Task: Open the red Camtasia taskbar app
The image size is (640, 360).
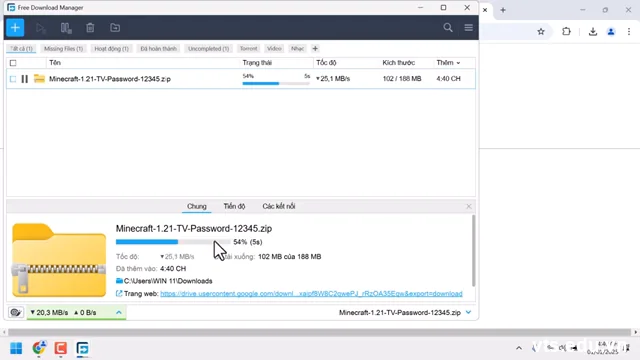Action: pyautogui.click(x=61, y=348)
